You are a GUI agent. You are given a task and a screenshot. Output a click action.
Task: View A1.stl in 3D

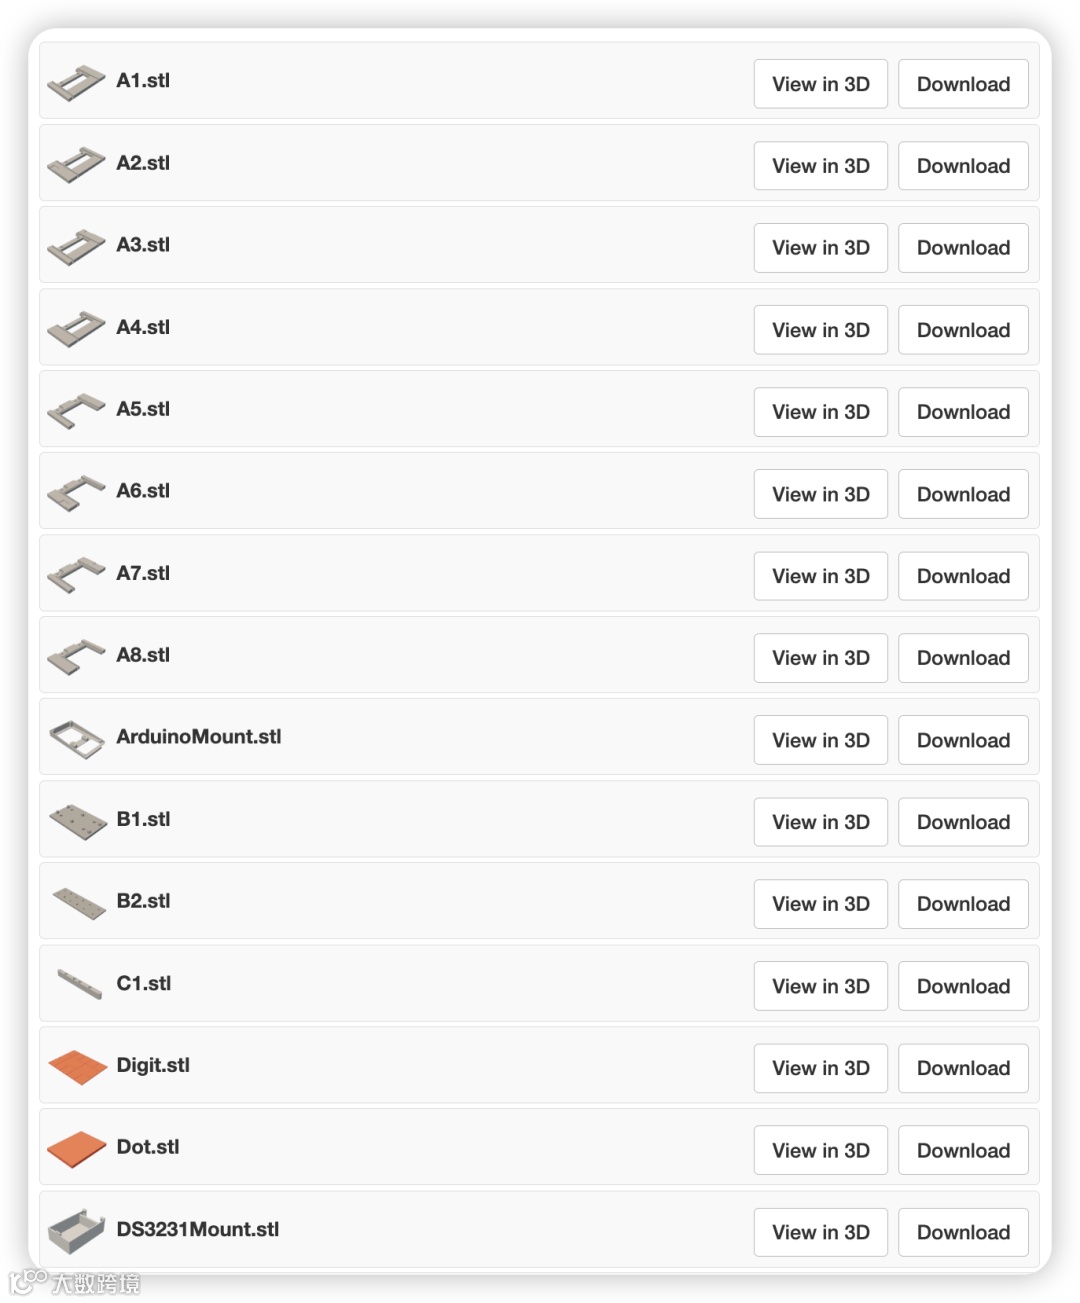click(x=820, y=84)
